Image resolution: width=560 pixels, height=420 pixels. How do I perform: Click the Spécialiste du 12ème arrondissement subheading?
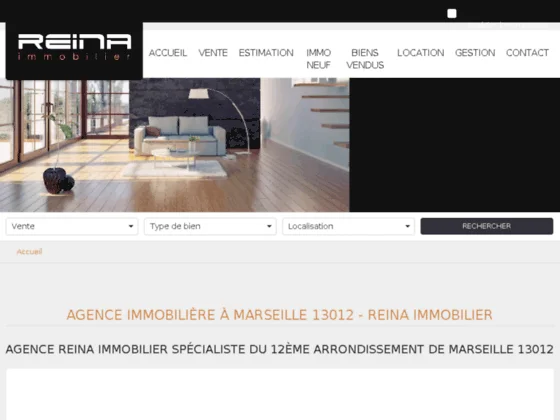(280, 349)
